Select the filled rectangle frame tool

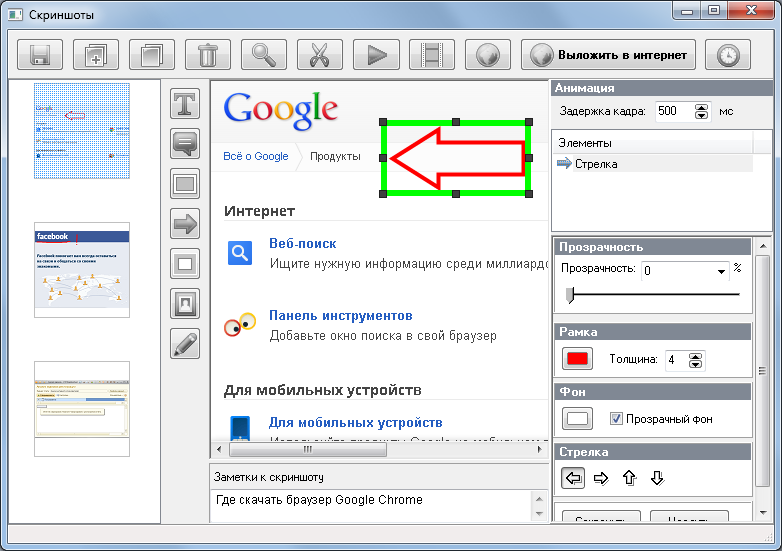pos(185,184)
